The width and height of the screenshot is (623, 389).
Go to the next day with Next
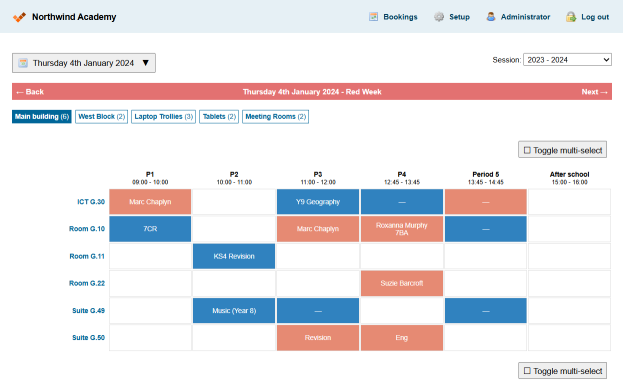tap(594, 92)
